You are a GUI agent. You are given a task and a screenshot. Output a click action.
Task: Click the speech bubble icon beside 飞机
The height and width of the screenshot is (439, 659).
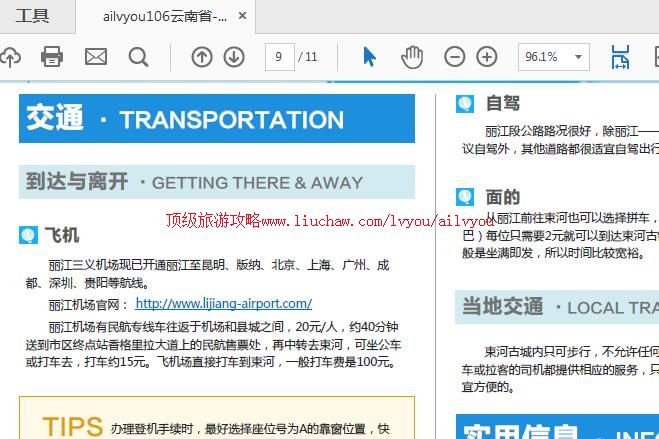coord(29,236)
